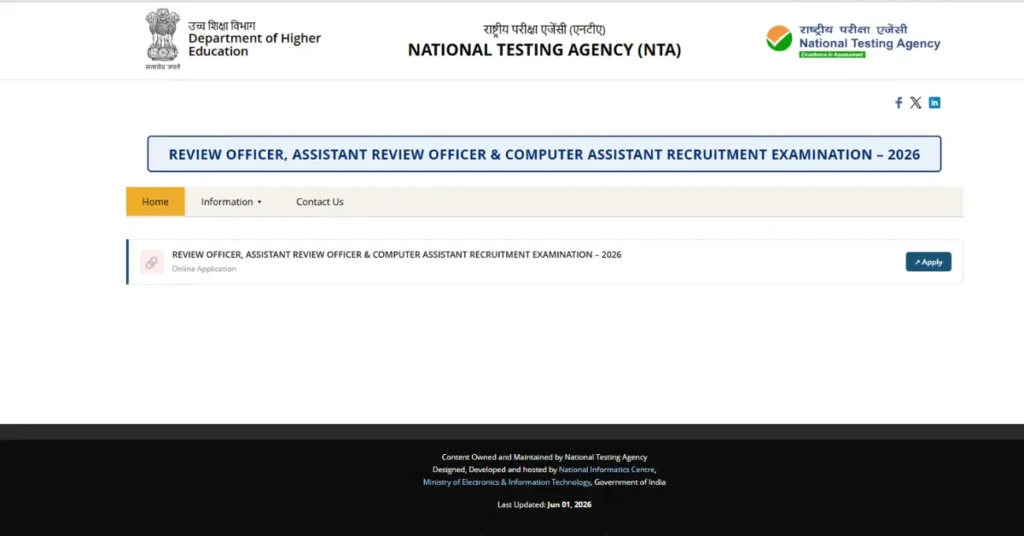Open the National Informatics Centre link
The width and height of the screenshot is (1024, 536).
click(x=606, y=469)
